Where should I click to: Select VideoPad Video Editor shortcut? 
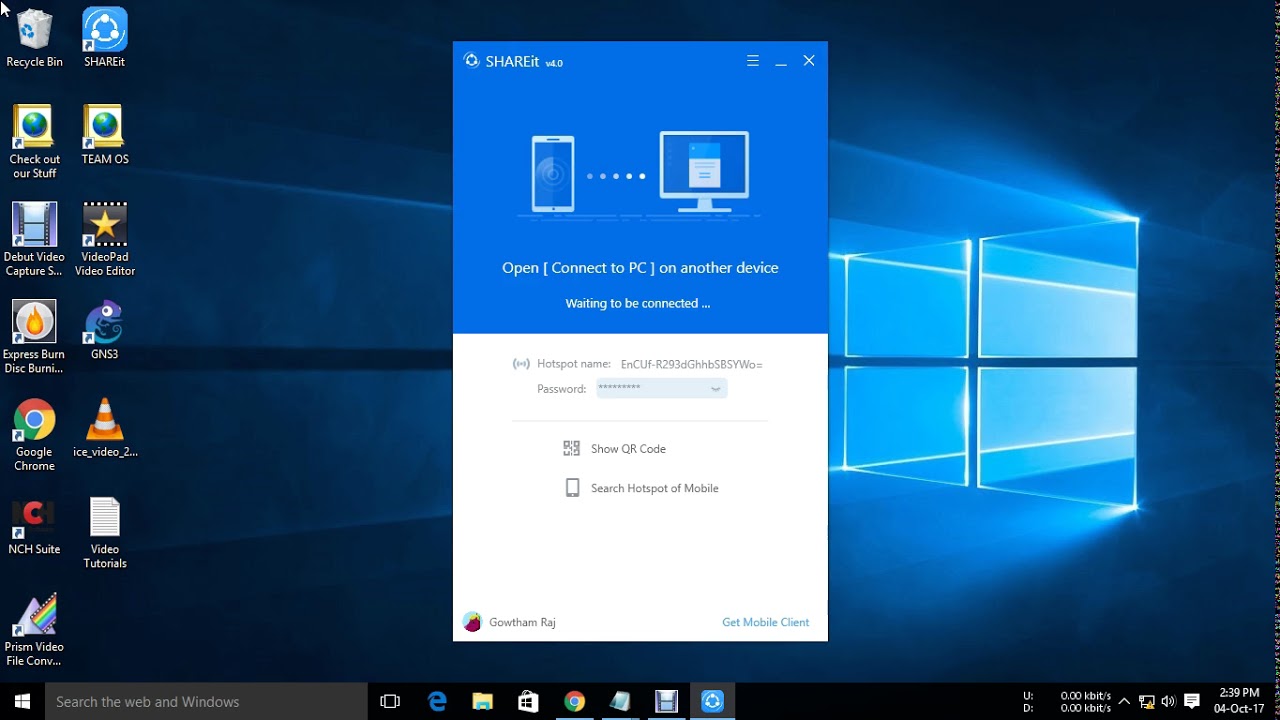(105, 239)
